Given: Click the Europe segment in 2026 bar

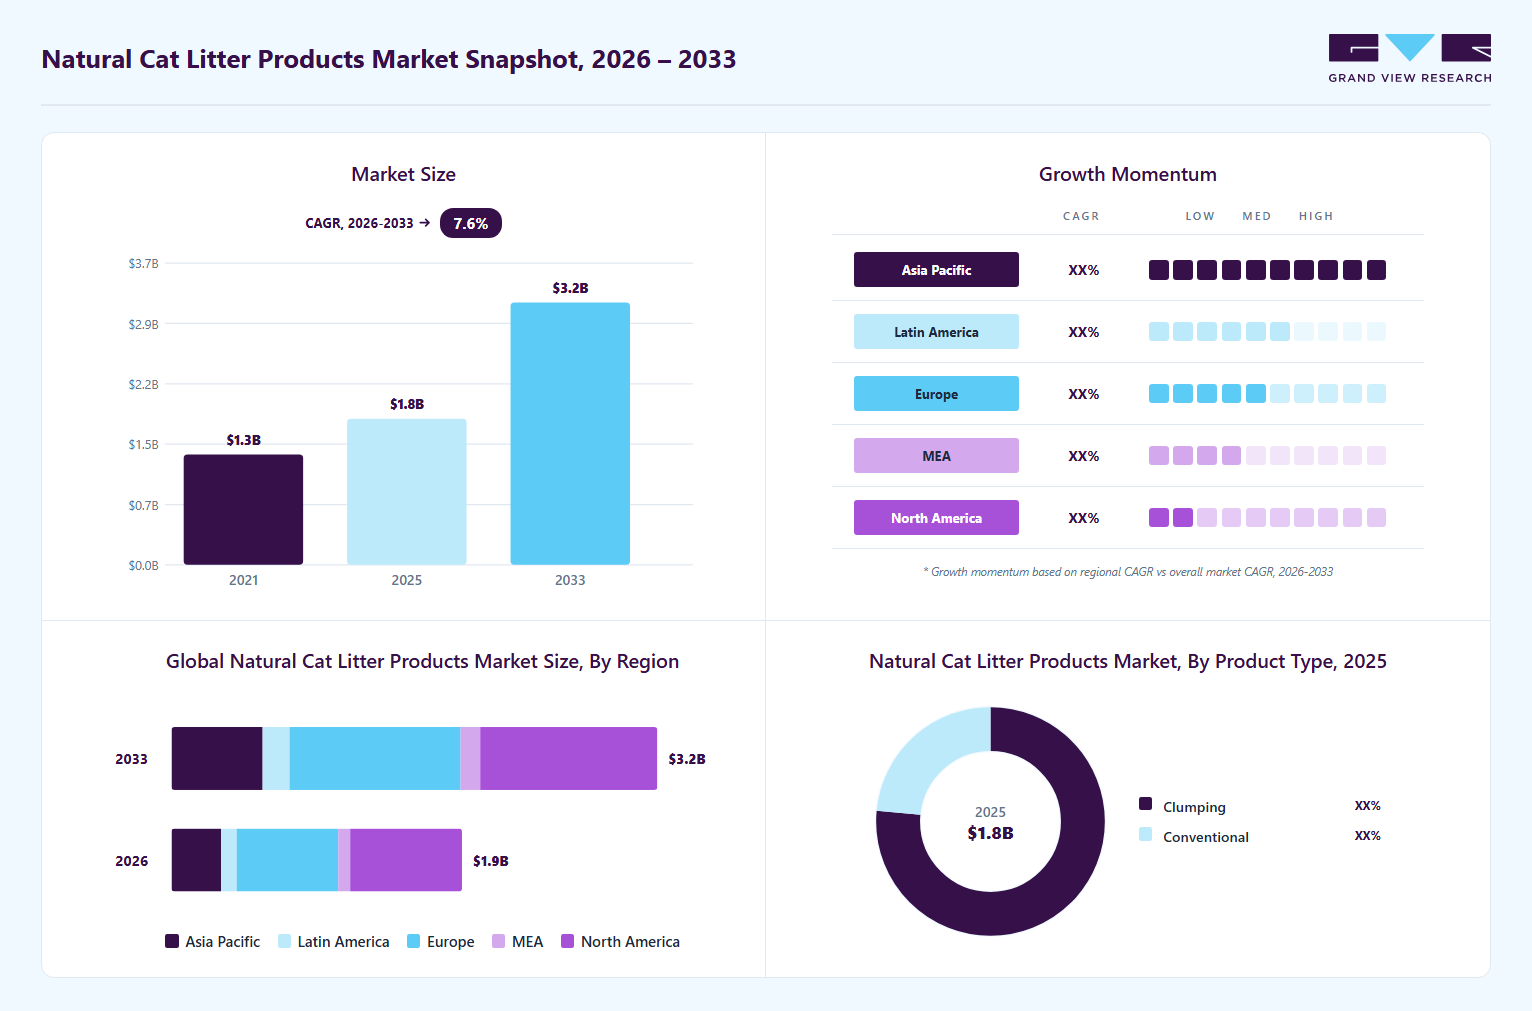Looking at the screenshot, I should coord(287,860).
